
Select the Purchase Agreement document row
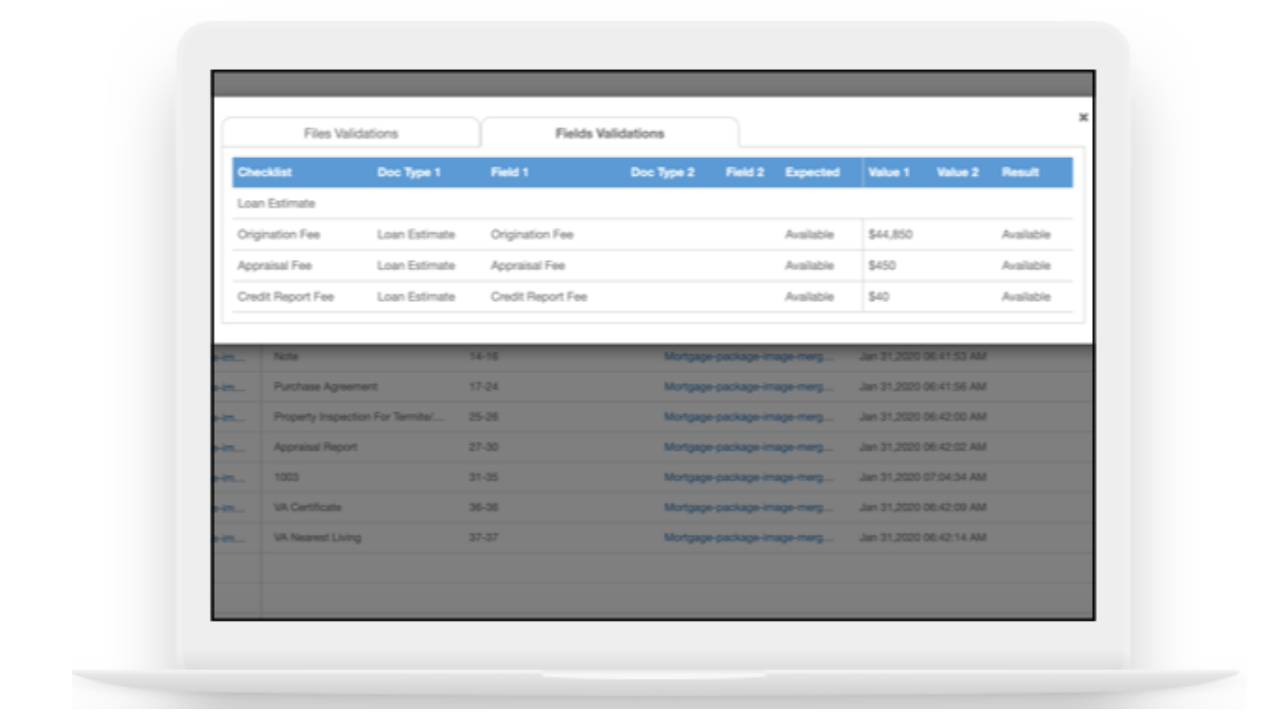click(x=653, y=386)
